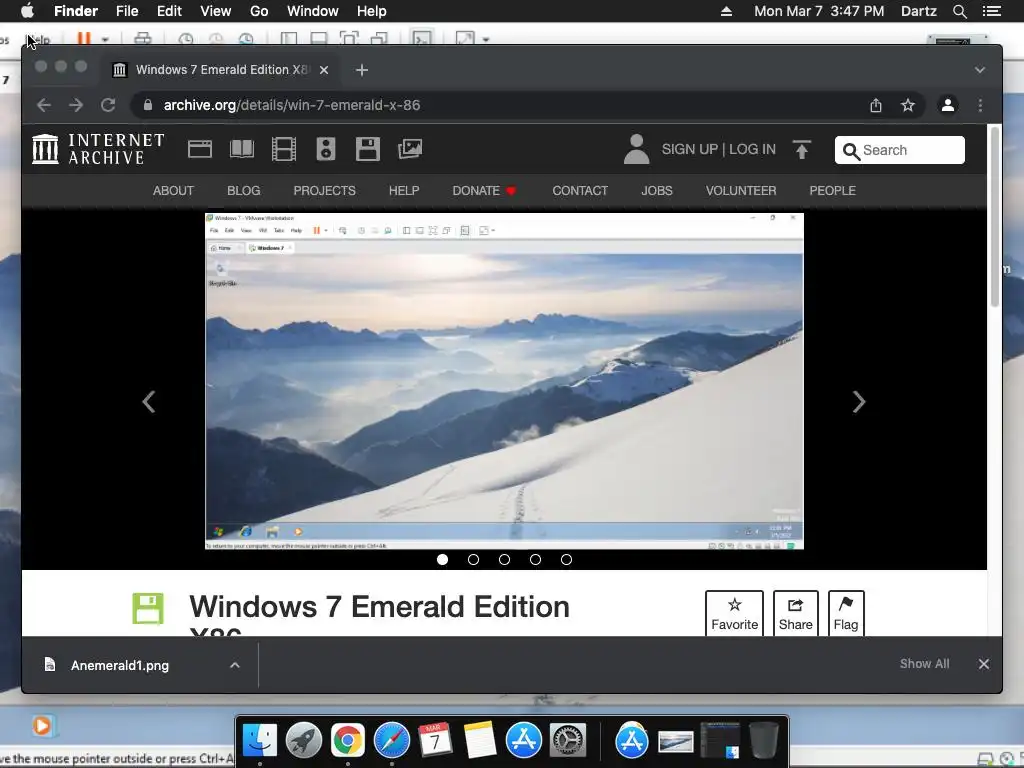Select the fifth carousel dot
The image size is (1024, 768).
pyautogui.click(x=566, y=560)
